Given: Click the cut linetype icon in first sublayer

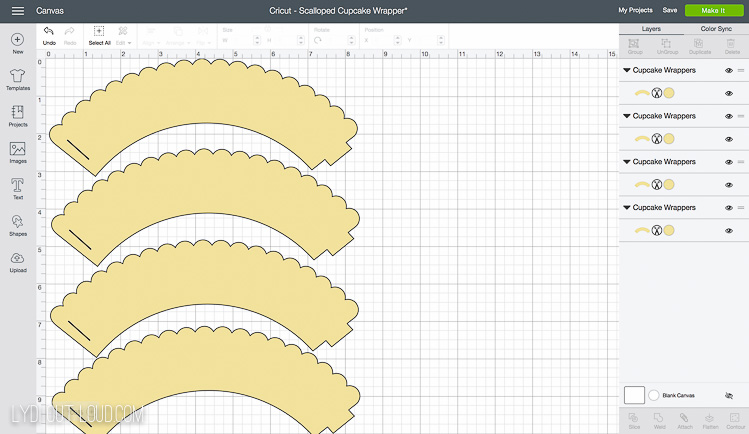Looking at the screenshot, I should click(x=657, y=93).
